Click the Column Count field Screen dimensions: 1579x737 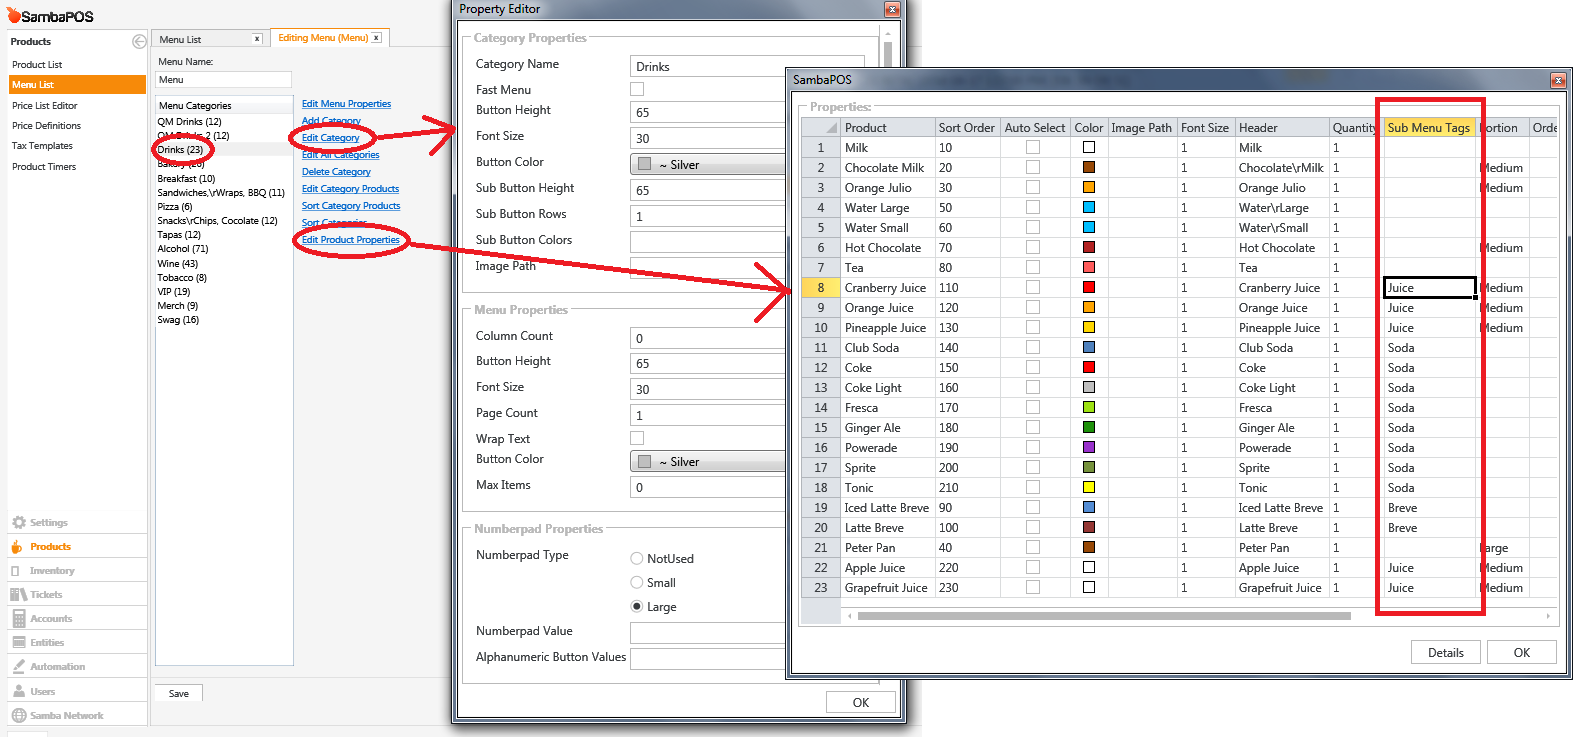tap(709, 338)
